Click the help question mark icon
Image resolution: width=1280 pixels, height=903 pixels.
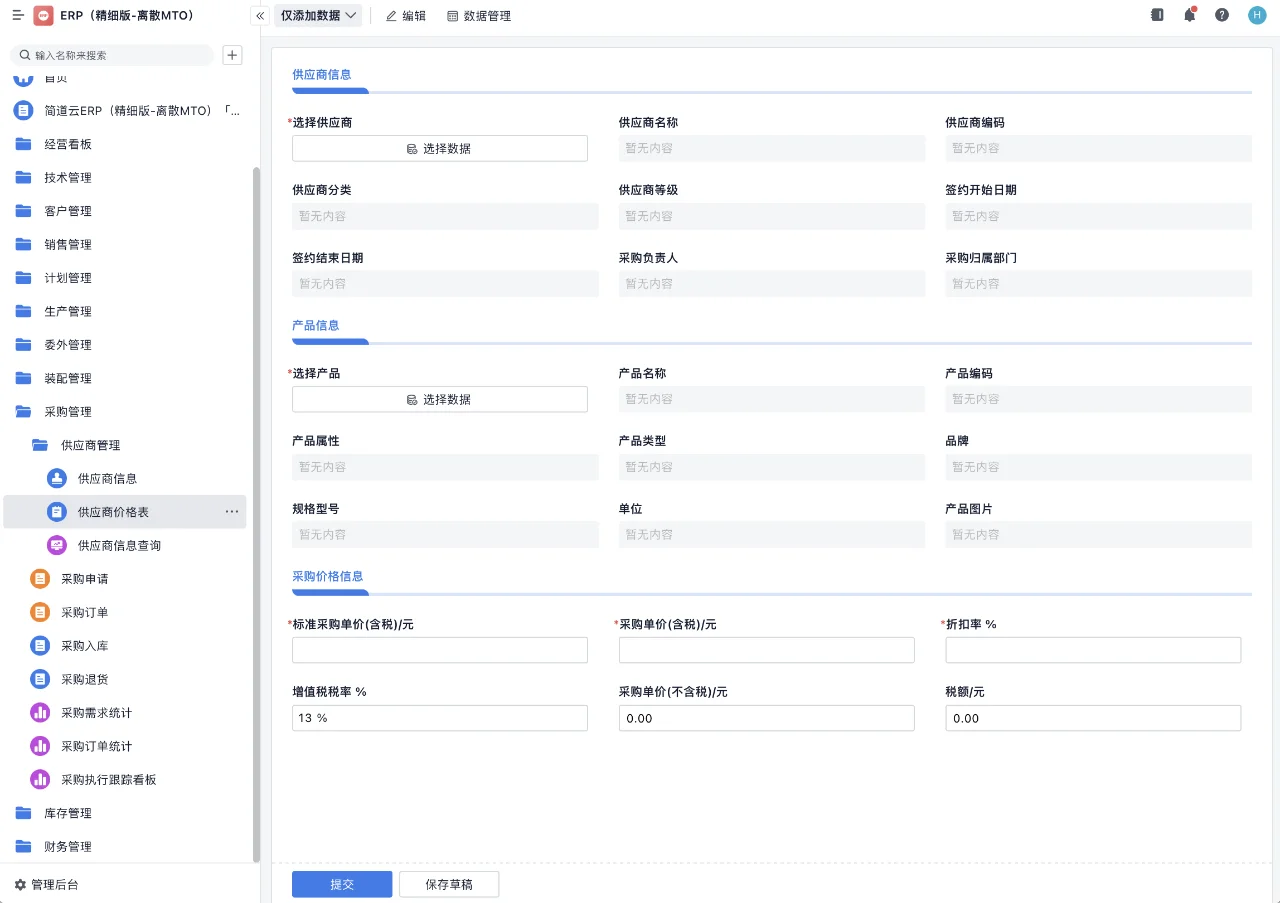tap(1222, 15)
